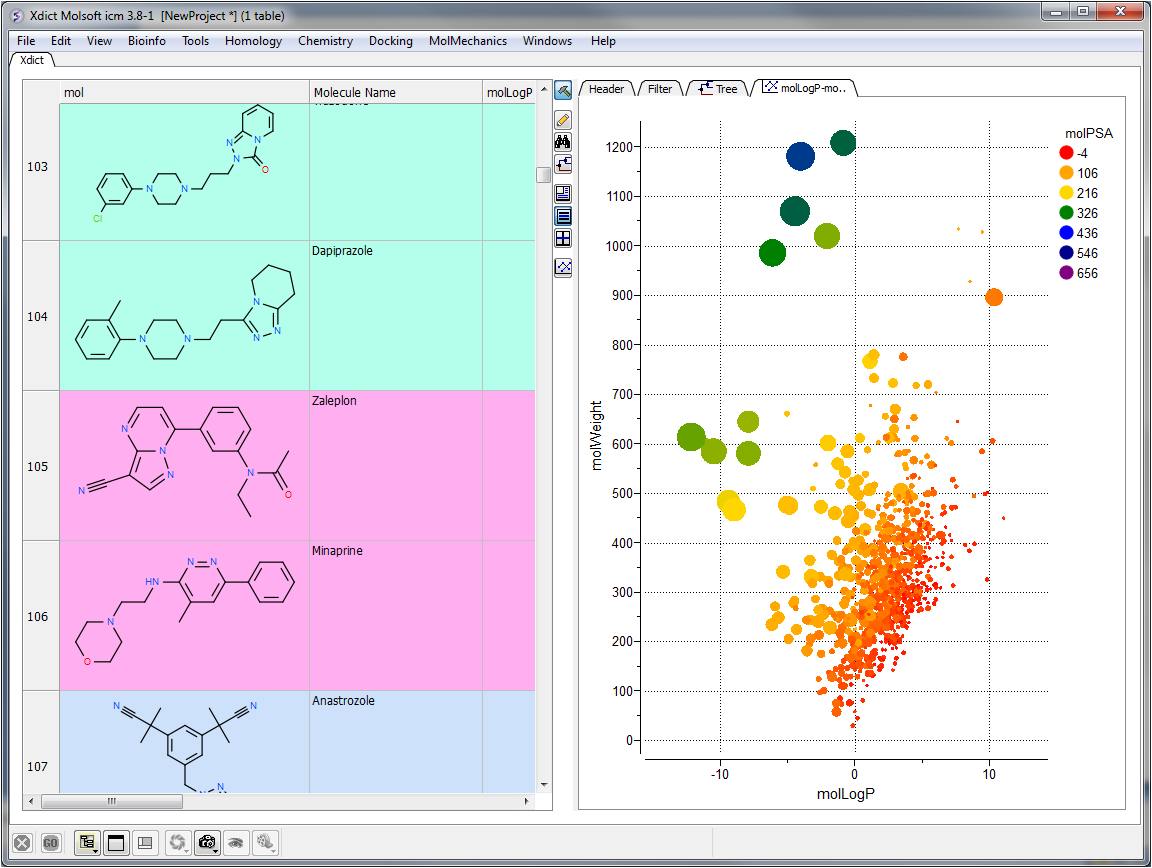Open the Homology menu
The height and width of the screenshot is (868, 1152).
(x=253, y=41)
